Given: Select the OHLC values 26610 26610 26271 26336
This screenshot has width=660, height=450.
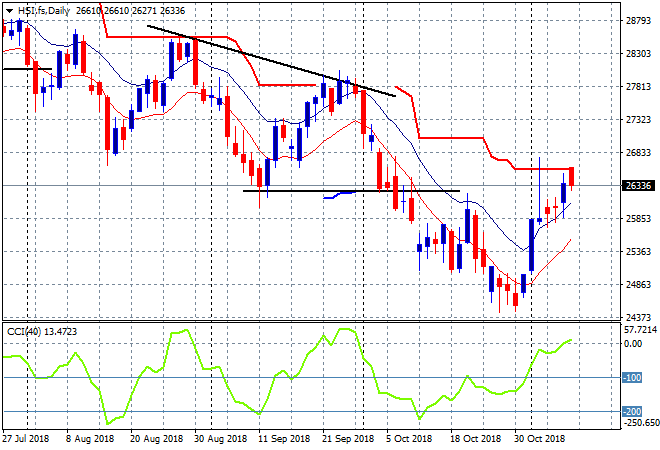Looking at the screenshot, I should 130,11.
